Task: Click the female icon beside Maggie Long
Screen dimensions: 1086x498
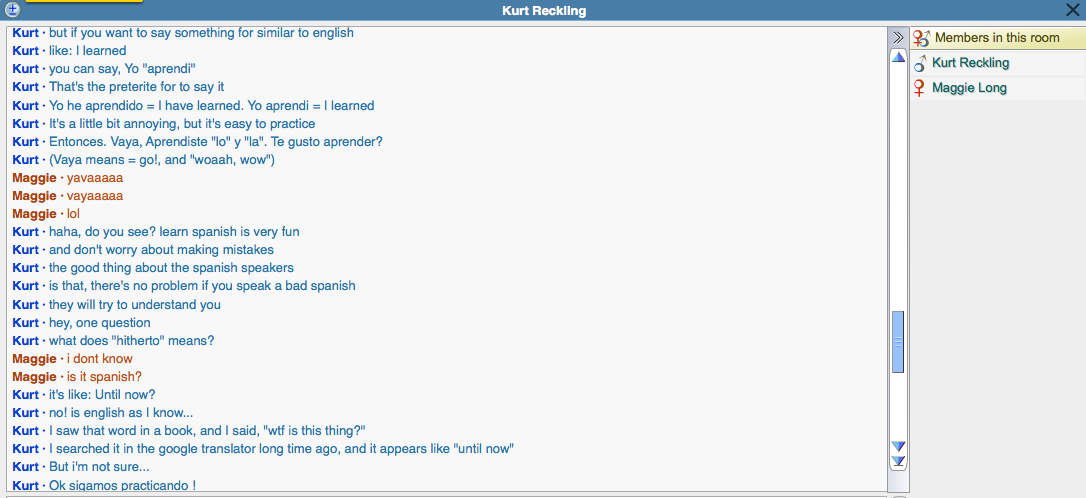Action: (x=920, y=88)
